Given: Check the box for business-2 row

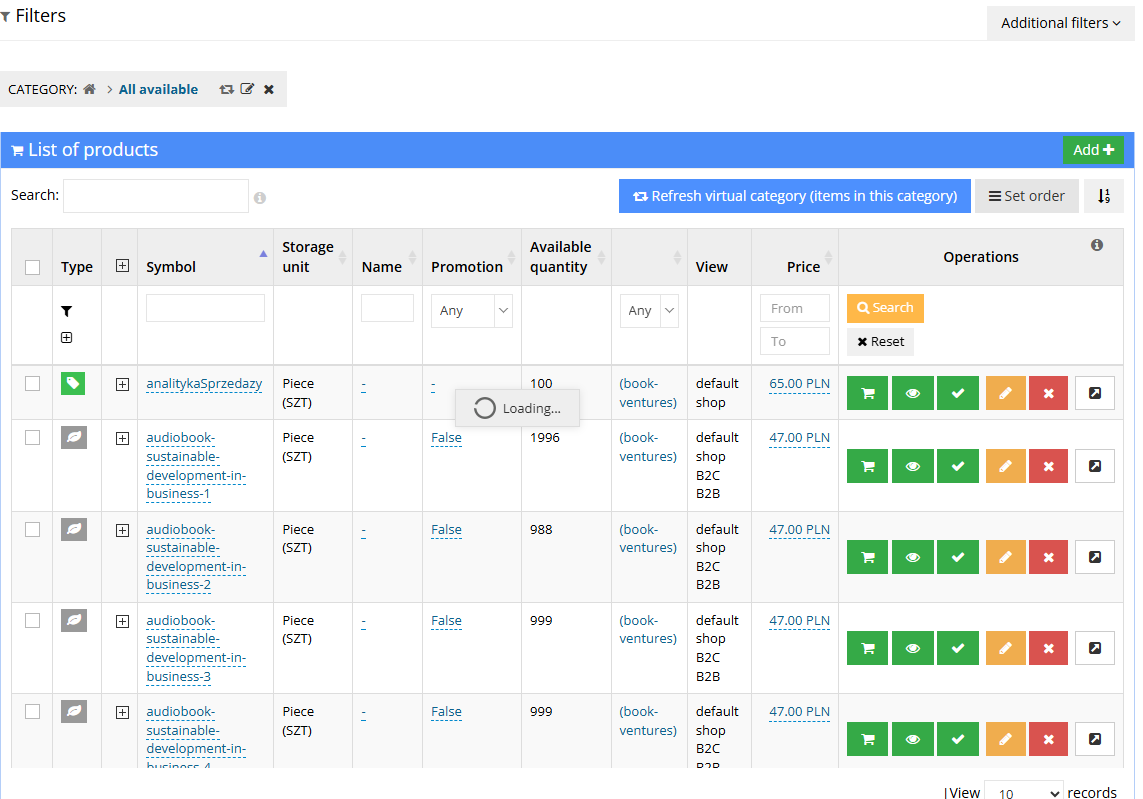Looking at the screenshot, I should click(32, 529).
